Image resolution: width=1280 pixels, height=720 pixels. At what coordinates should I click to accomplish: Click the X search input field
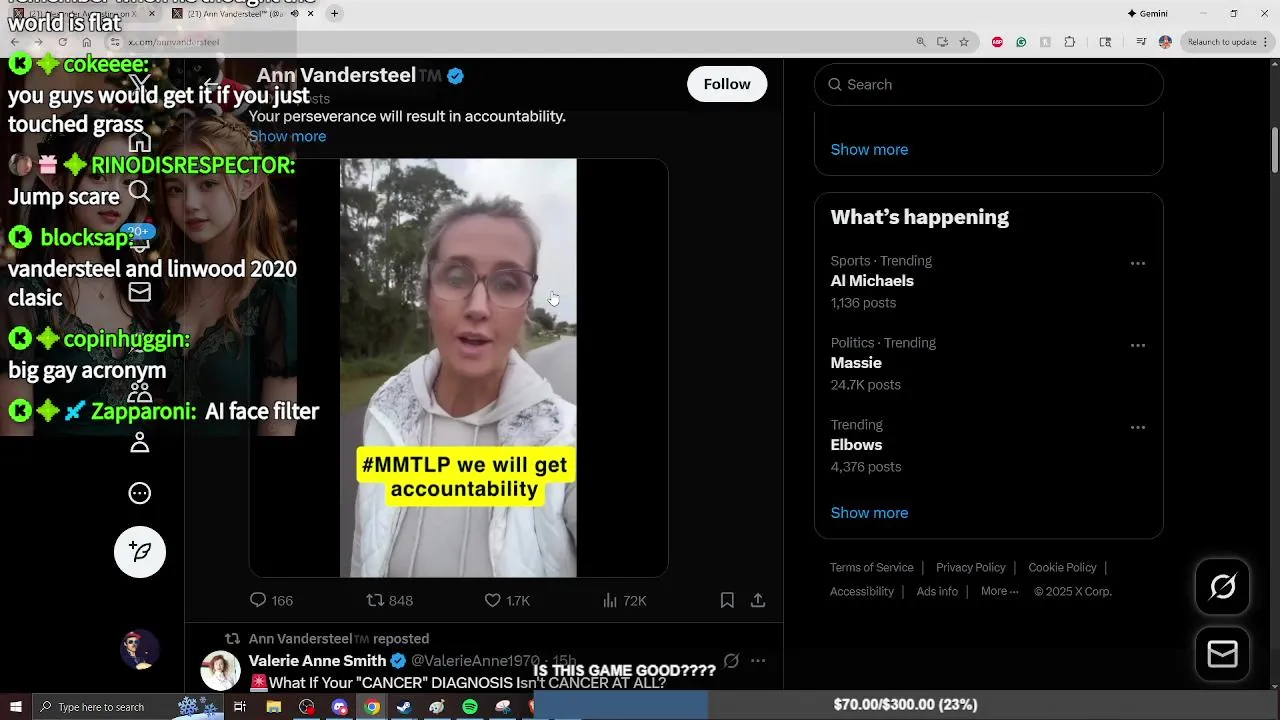(x=988, y=84)
